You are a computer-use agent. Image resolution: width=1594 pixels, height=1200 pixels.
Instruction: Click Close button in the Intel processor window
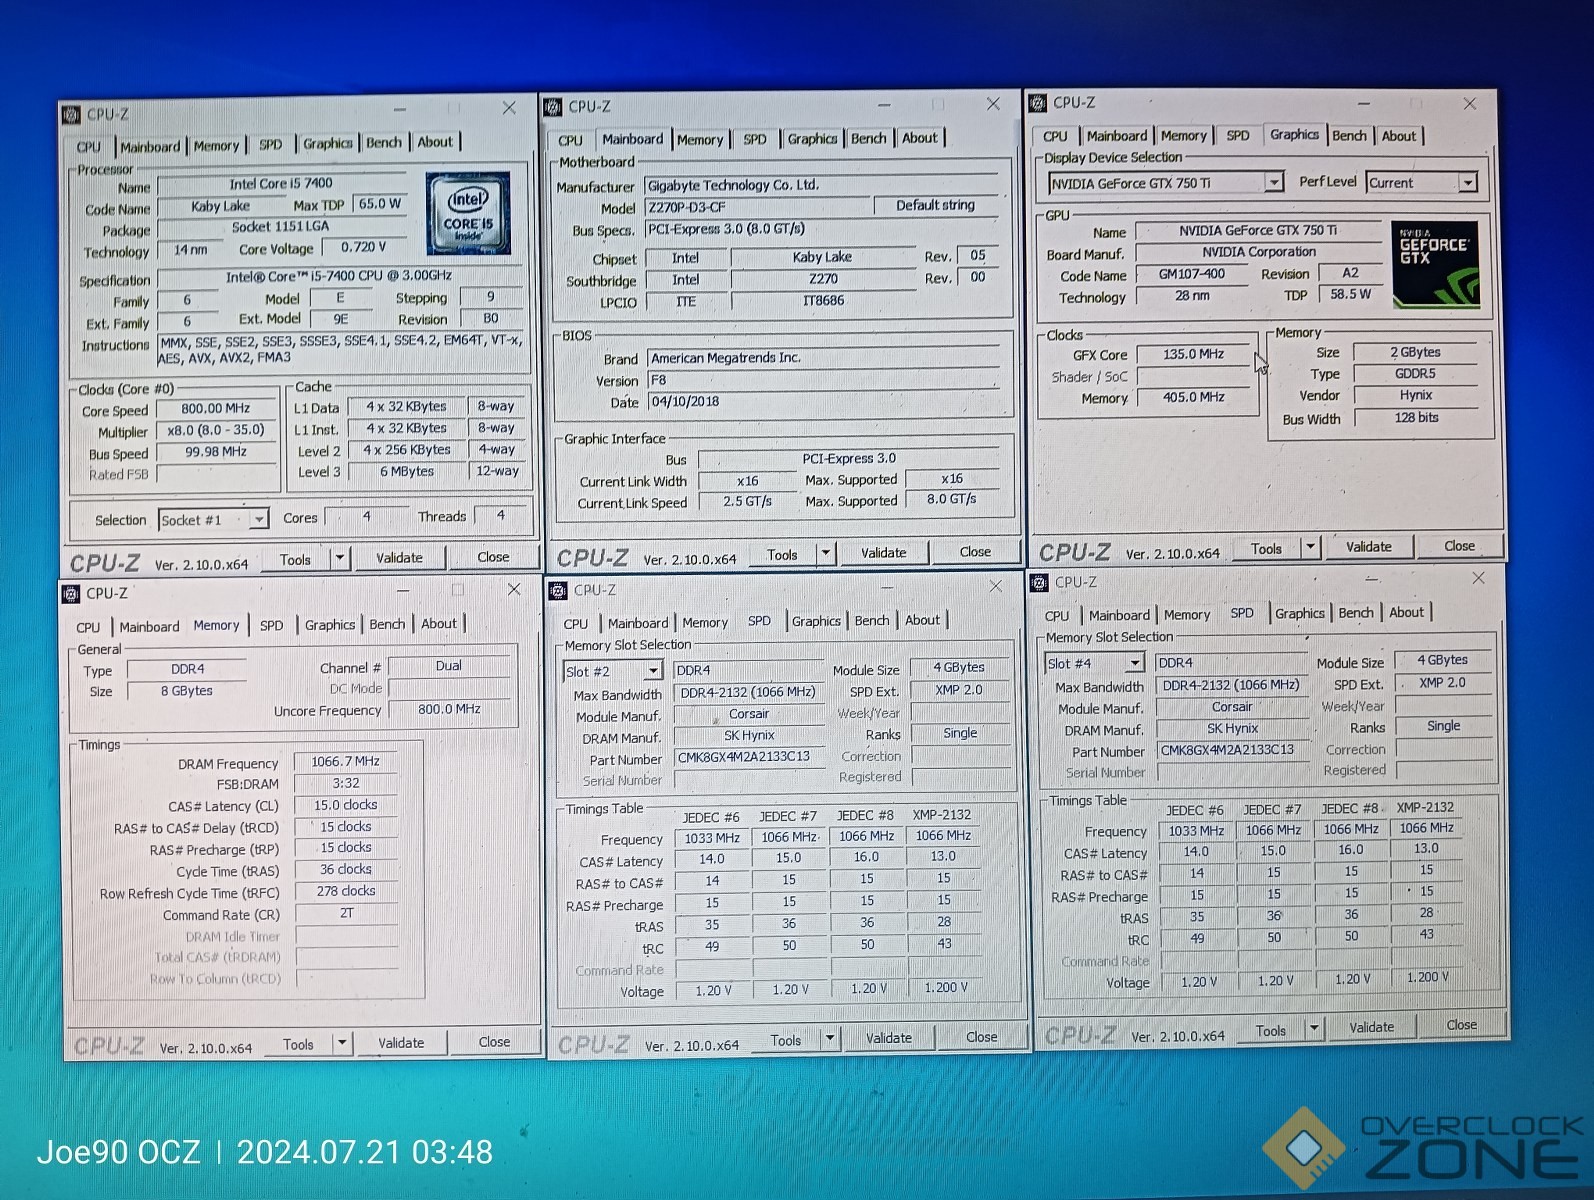coord(493,557)
